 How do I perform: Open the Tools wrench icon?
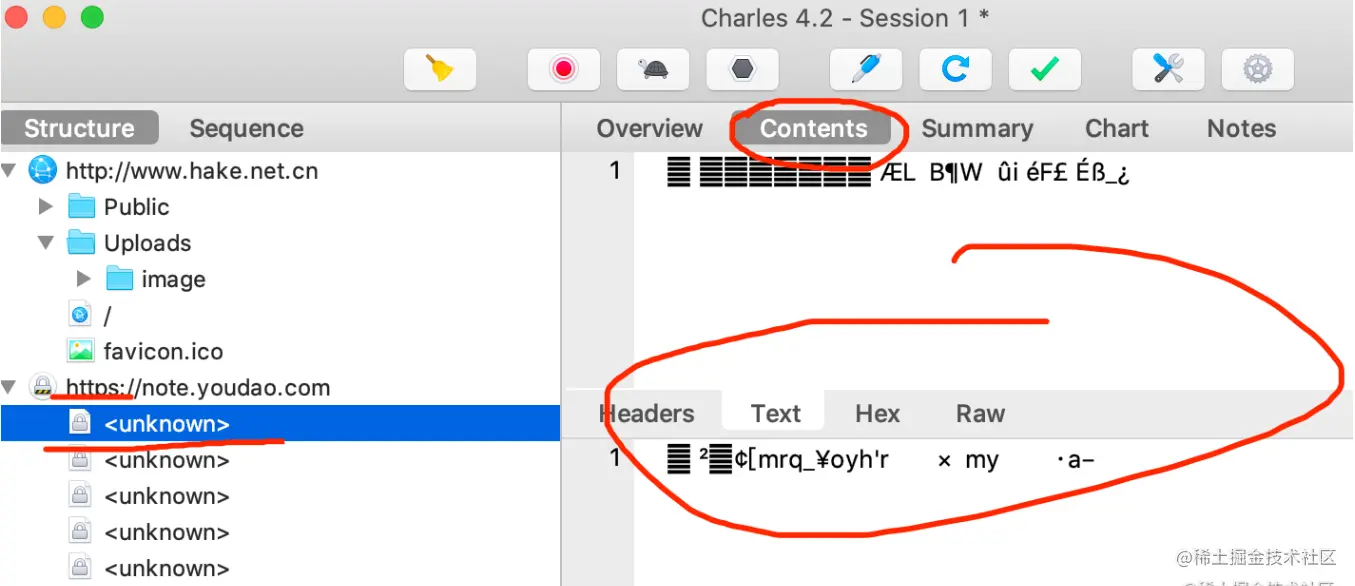click(1168, 69)
